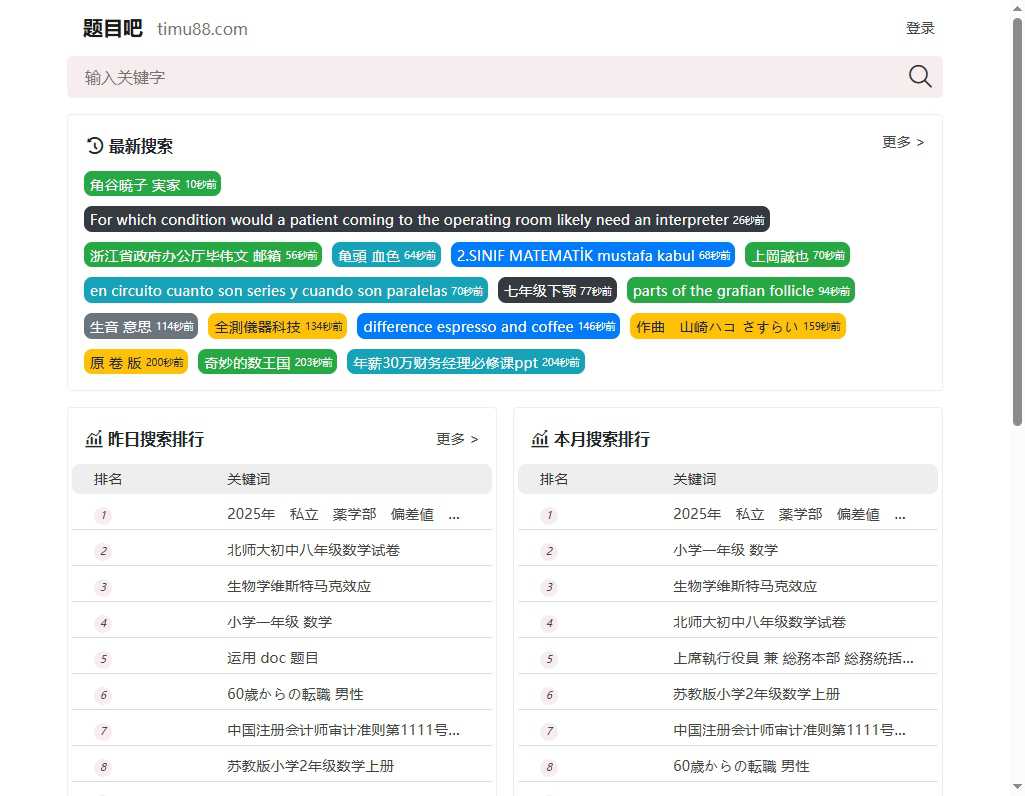Click the magnifying glass search icon
The image size is (1025, 796).
click(918, 76)
